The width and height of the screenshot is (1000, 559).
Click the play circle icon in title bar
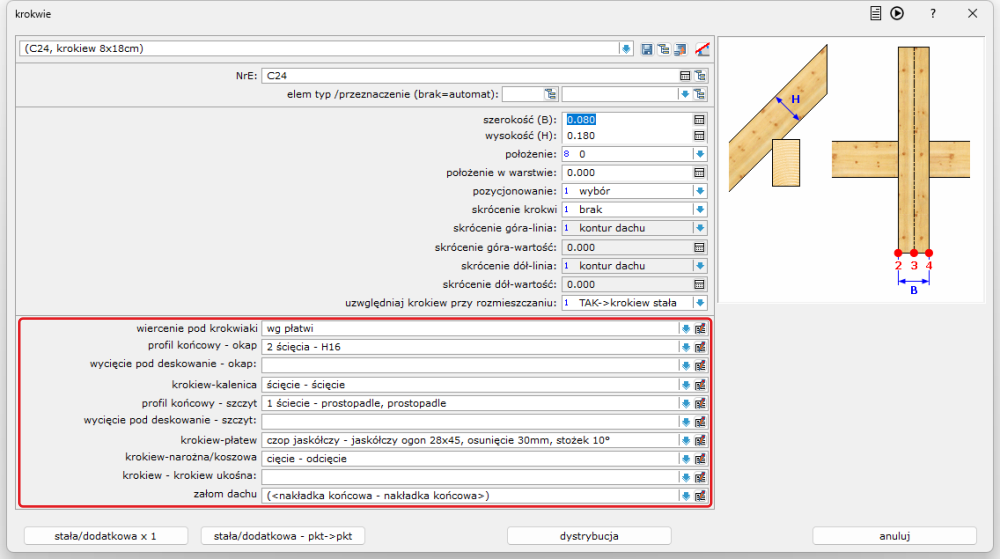point(897,14)
